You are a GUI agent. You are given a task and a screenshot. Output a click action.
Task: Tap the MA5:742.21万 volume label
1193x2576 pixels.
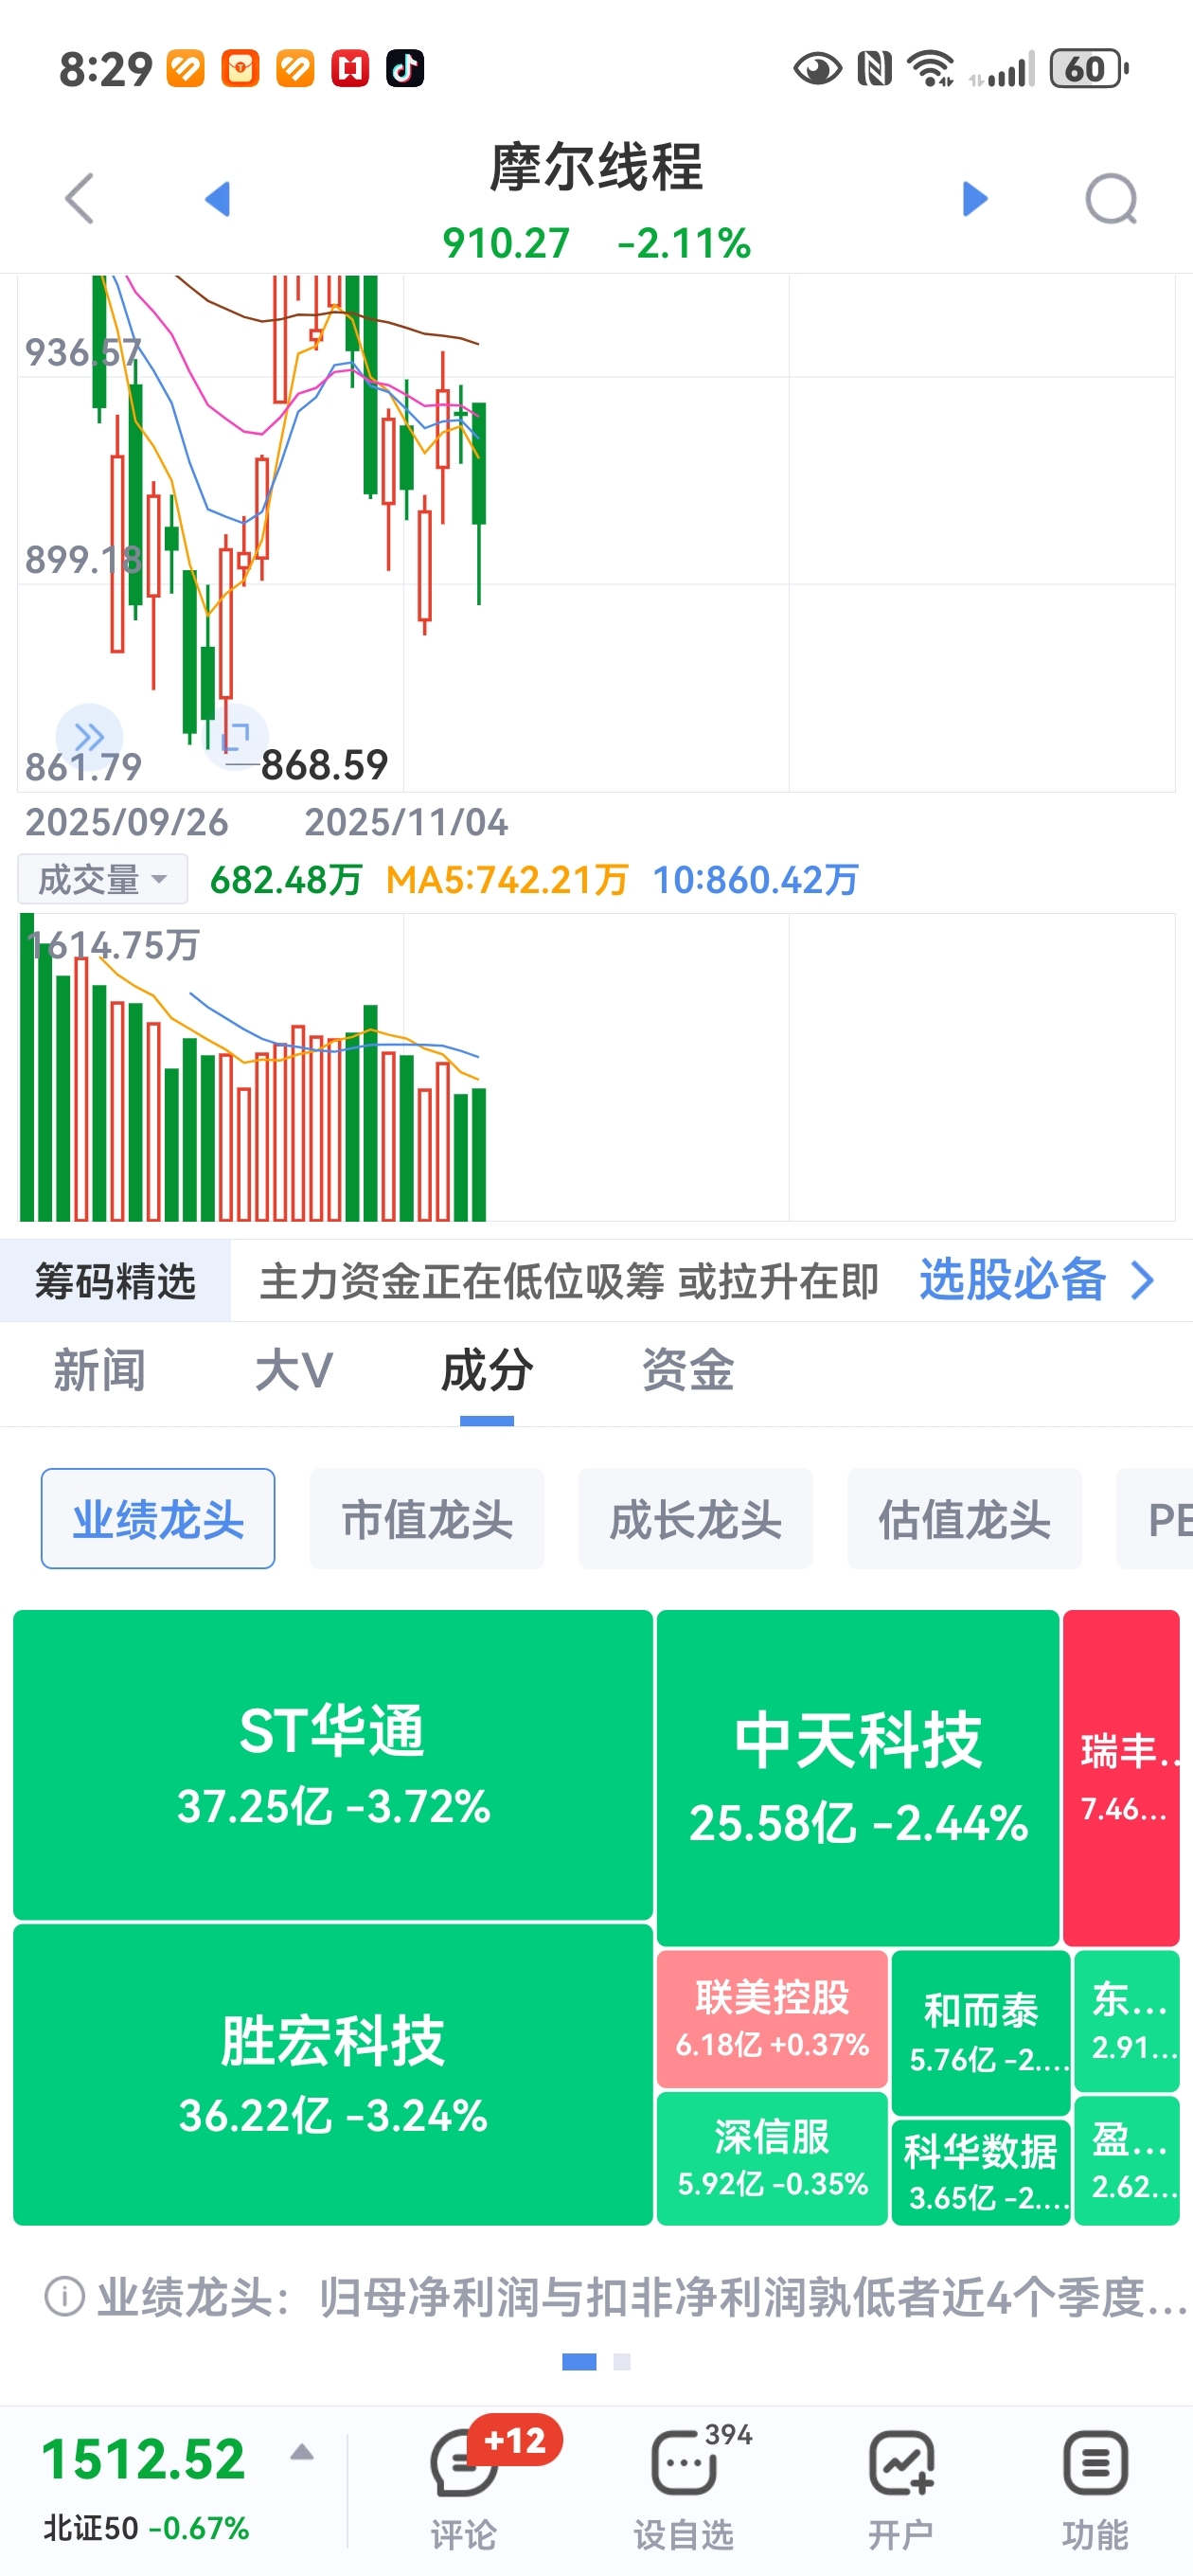[x=507, y=879]
